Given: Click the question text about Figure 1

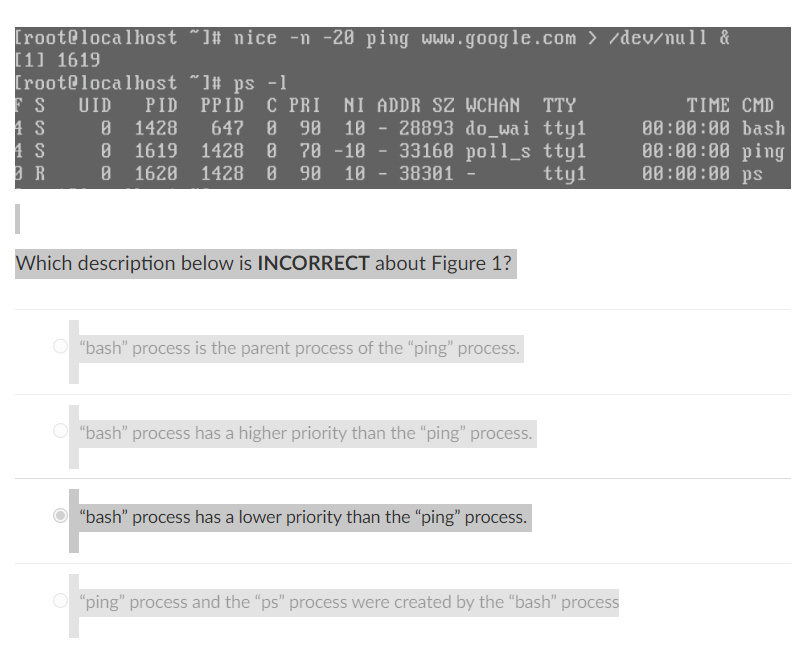Looking at the screenshot, I should pos(265,263).
